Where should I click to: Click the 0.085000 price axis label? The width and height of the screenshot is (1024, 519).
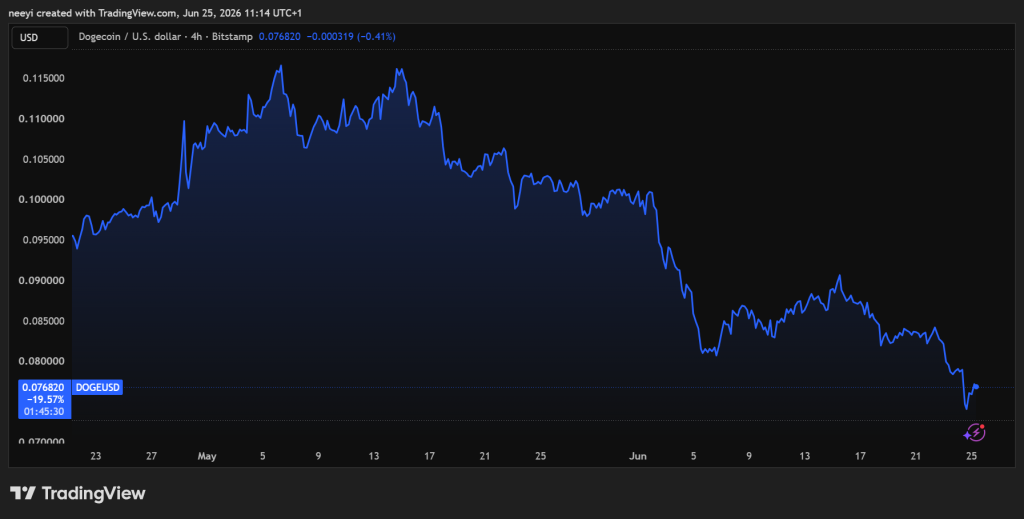point(44,321)
